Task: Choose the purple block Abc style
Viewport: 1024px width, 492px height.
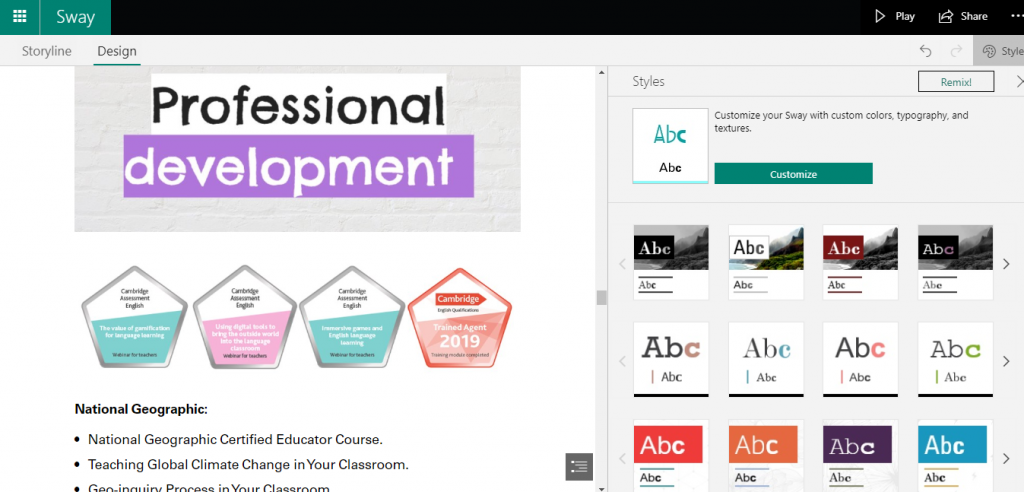Action: 860,455
